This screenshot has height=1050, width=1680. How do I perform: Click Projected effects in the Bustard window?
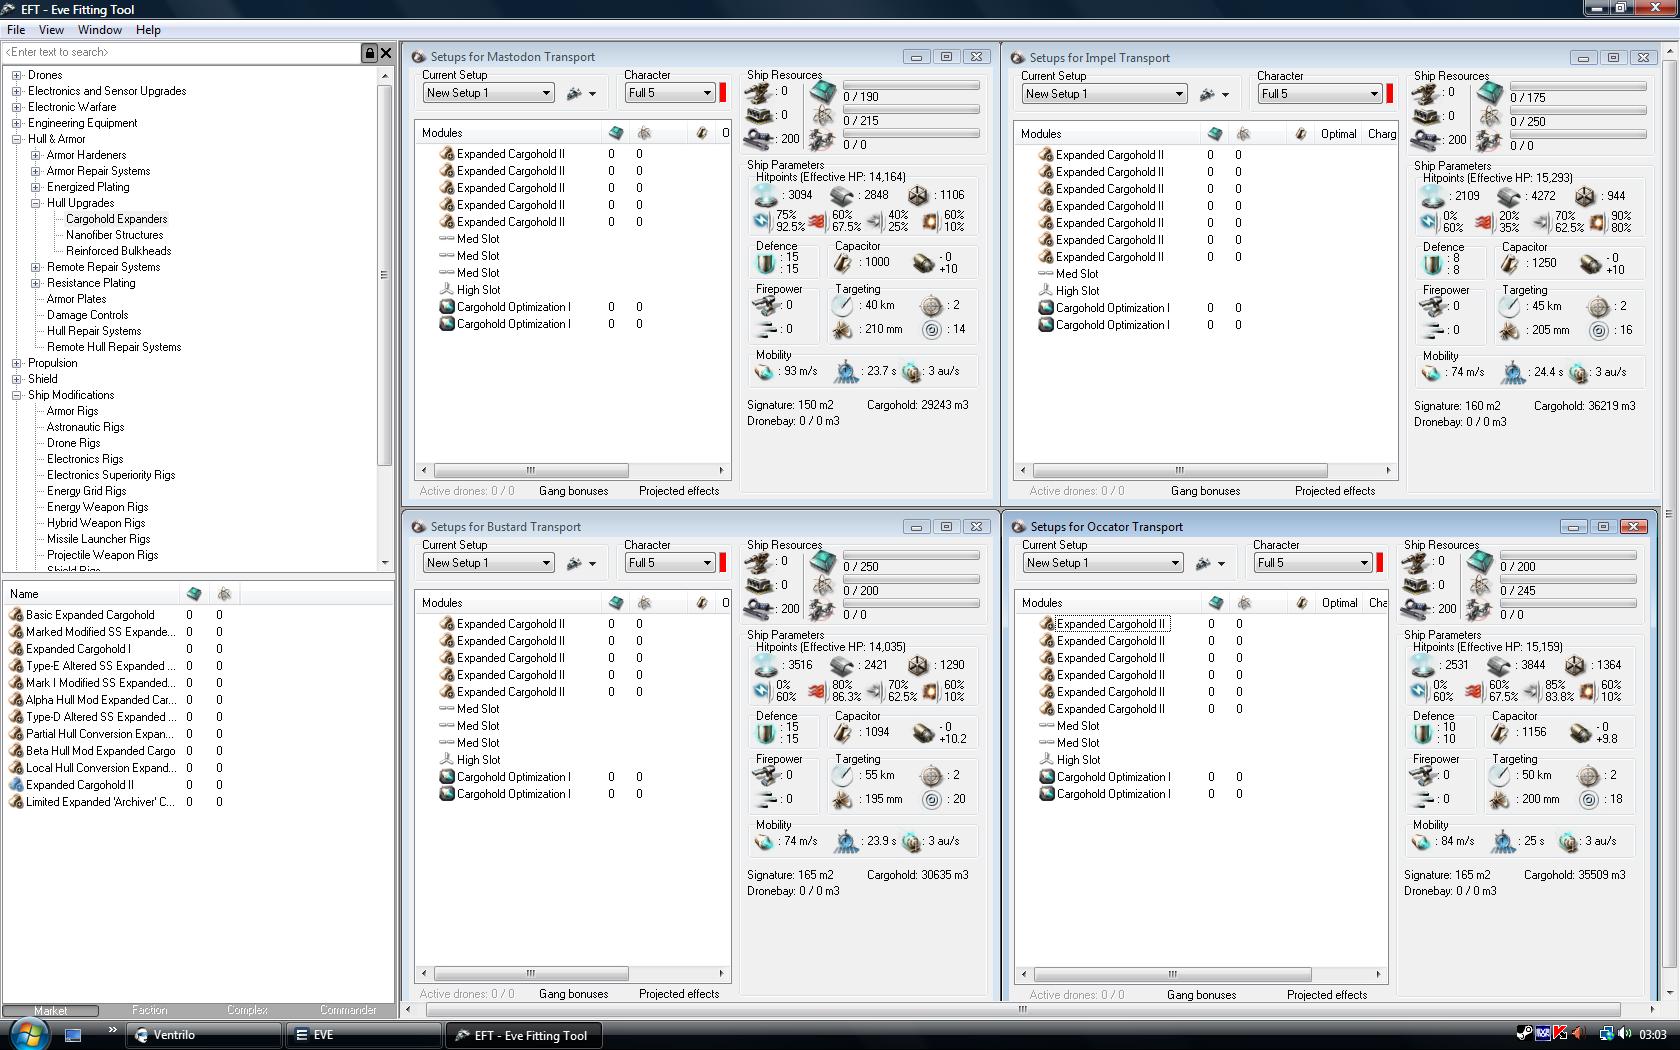pyautogui.click(x=679, y=994)
